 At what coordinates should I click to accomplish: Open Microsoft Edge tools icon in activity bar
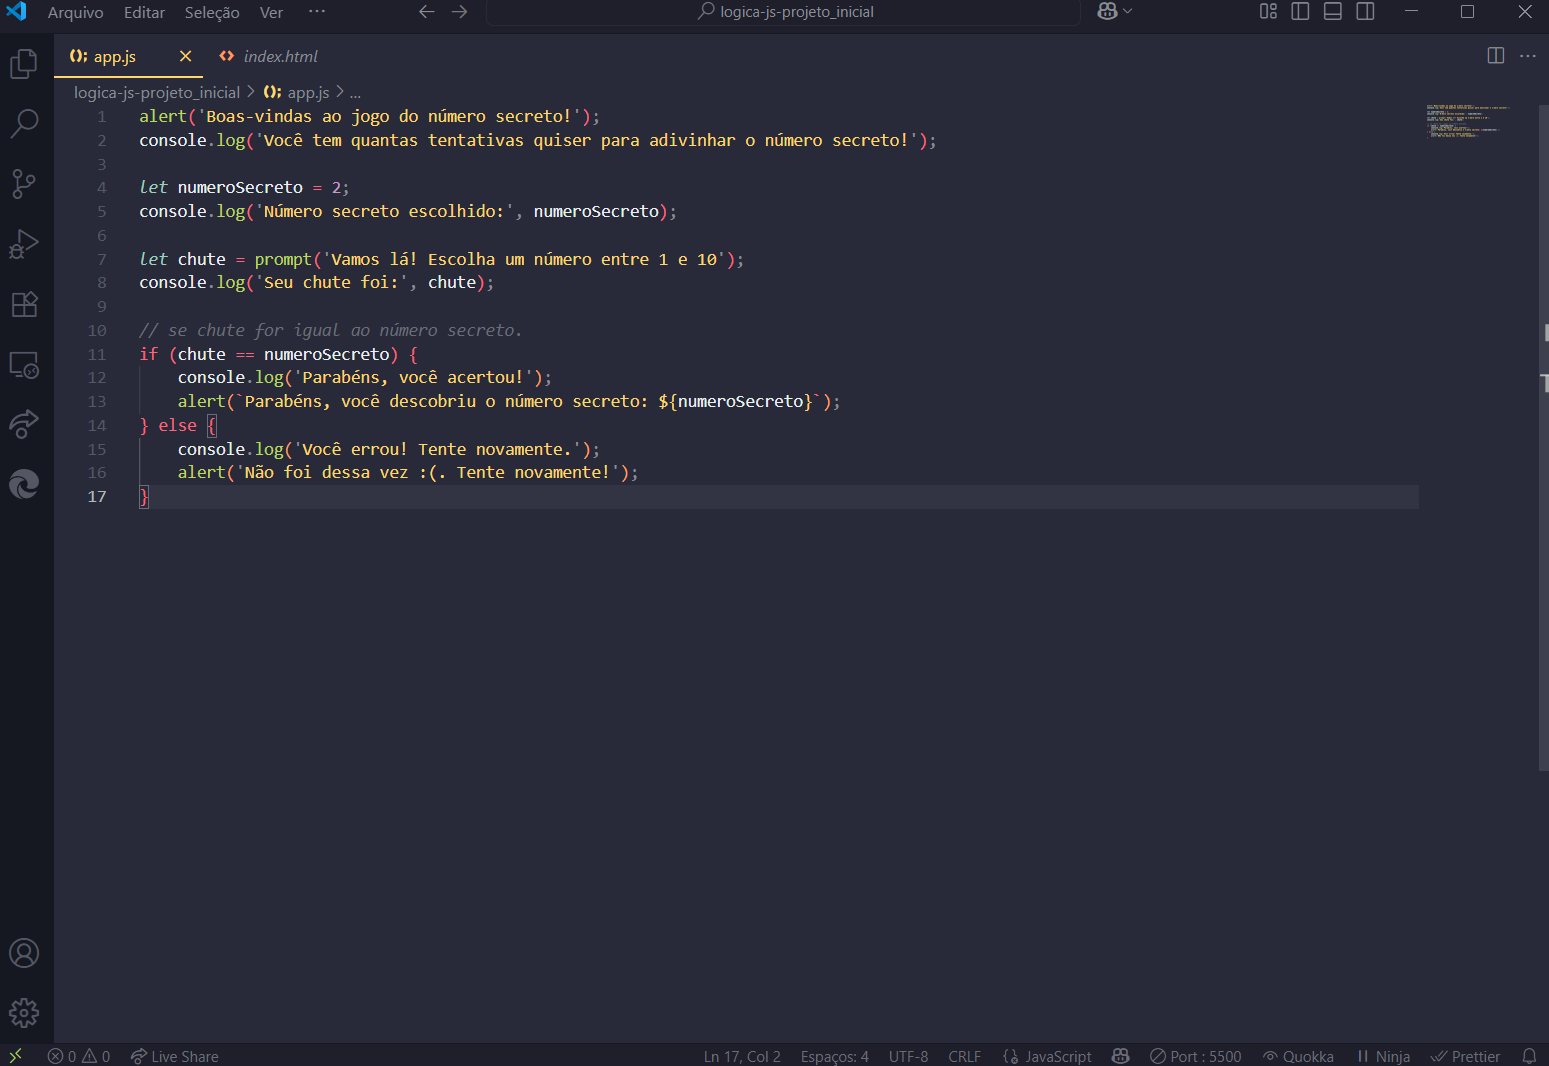click(24, 484)
